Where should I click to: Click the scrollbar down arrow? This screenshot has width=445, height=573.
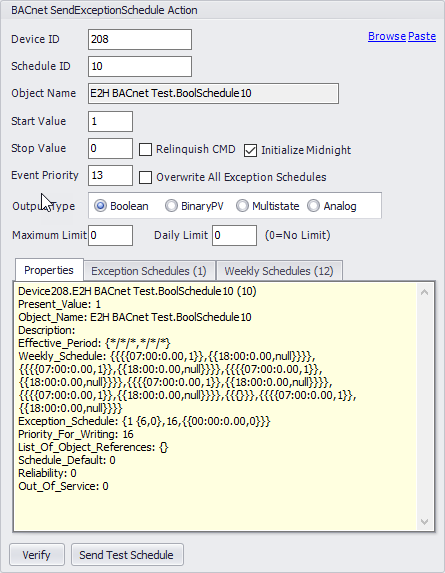[425, 521]
